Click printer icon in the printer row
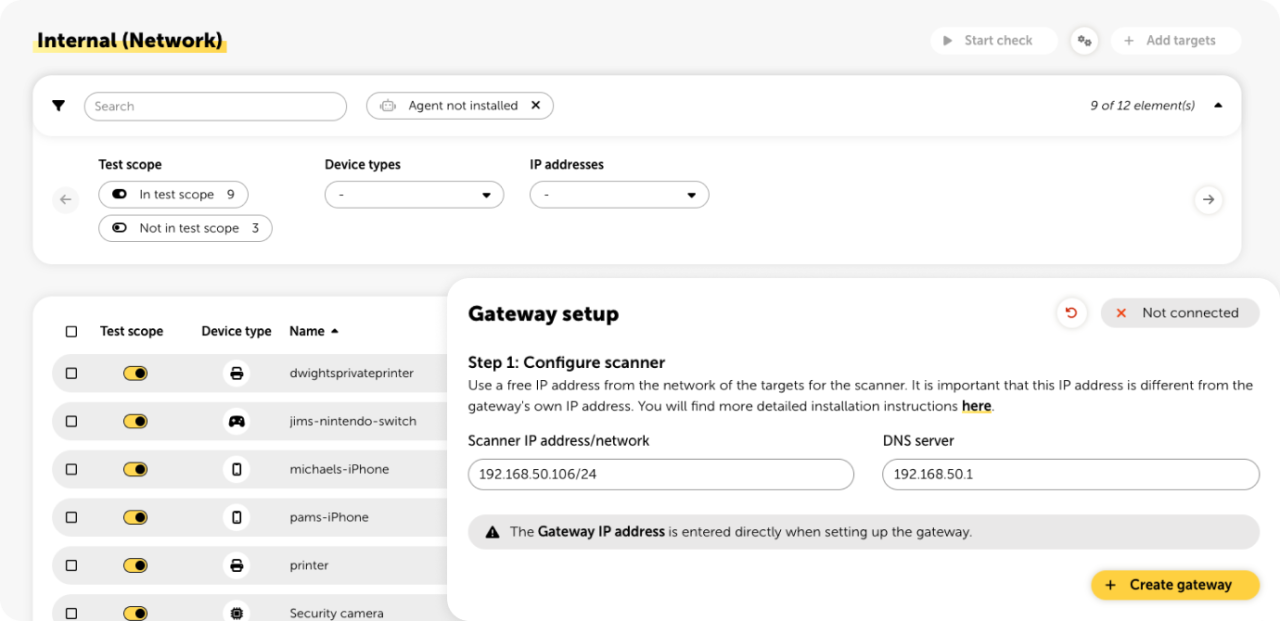 (x=236, y=565)
